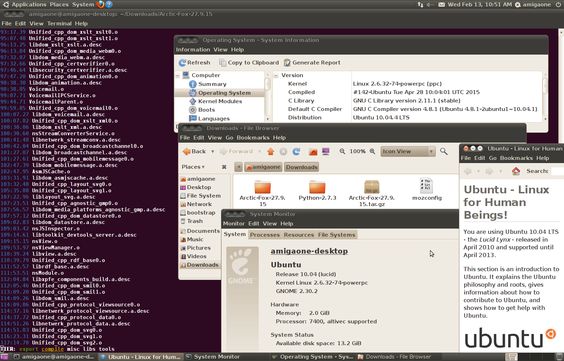Open Bookmarks menu in File Browser
The height and width of the screenshot is (361, 564).
coord(253,138)
